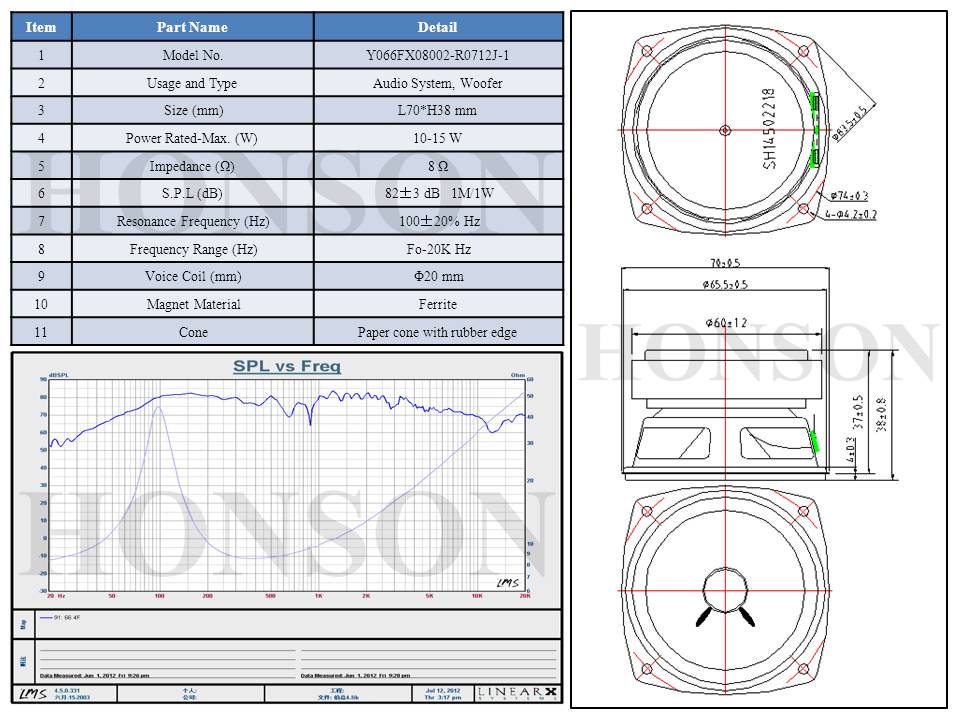Click the SPL vs Freq graph title

tap(287, 367)
